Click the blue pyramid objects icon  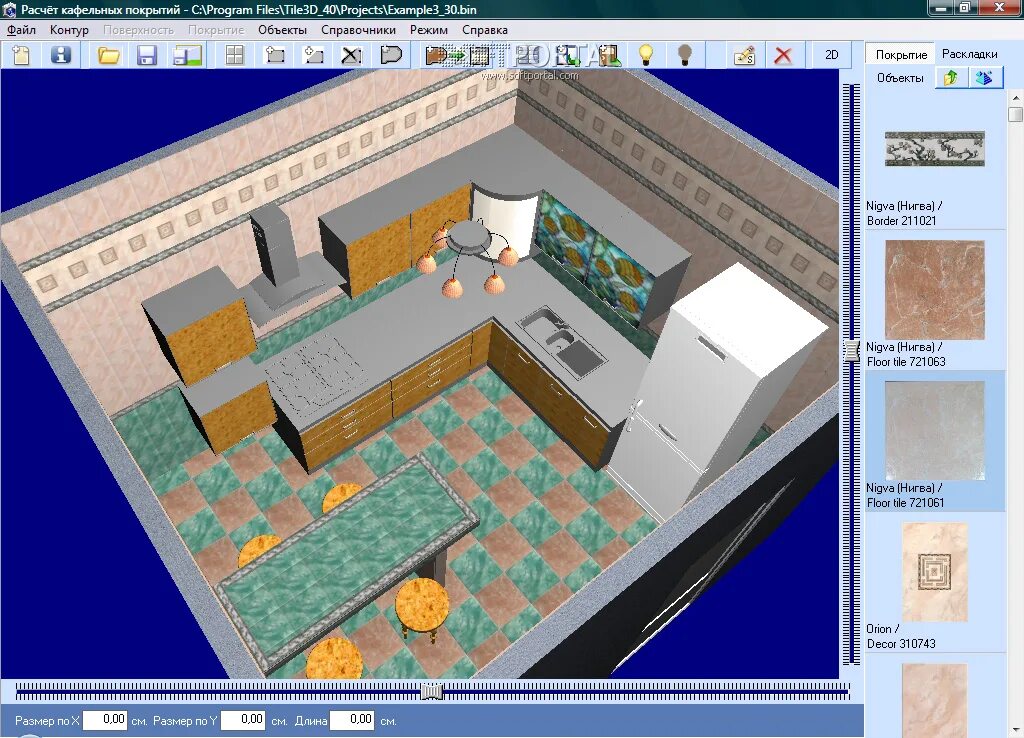coord(984,78)
